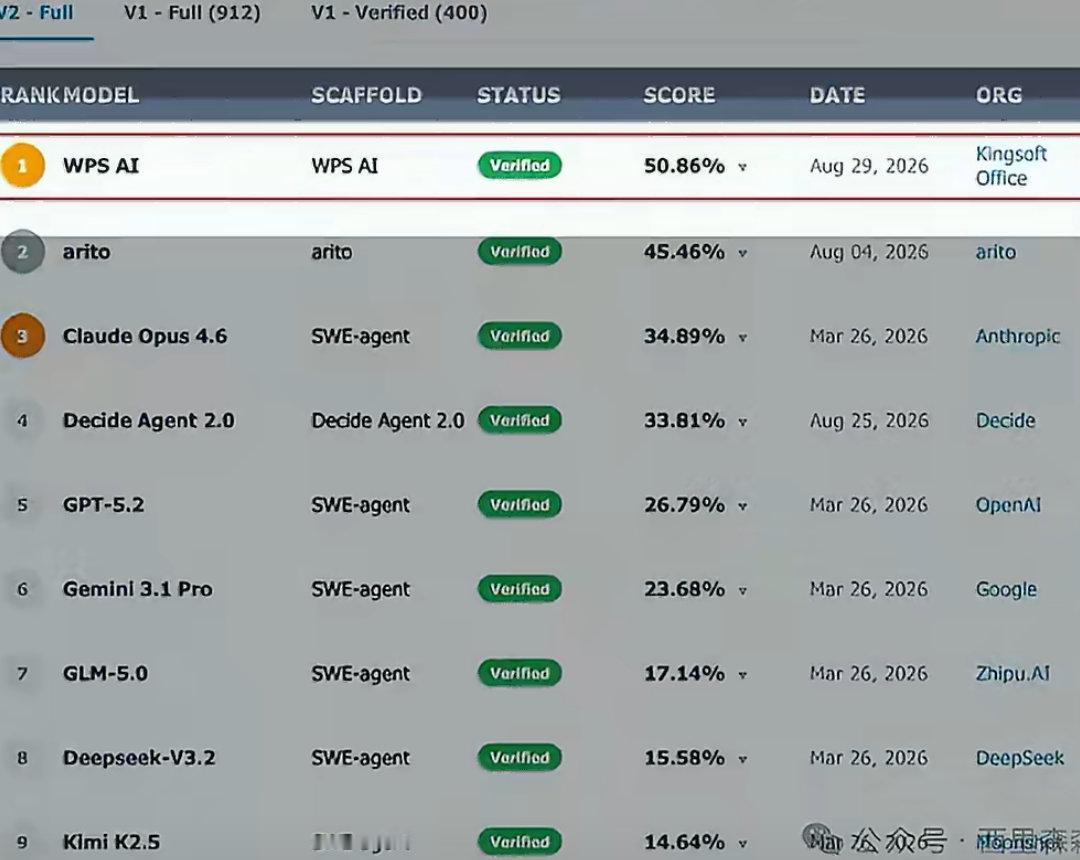Expand score arrow next to 33.81%

[x=742, y=421]
